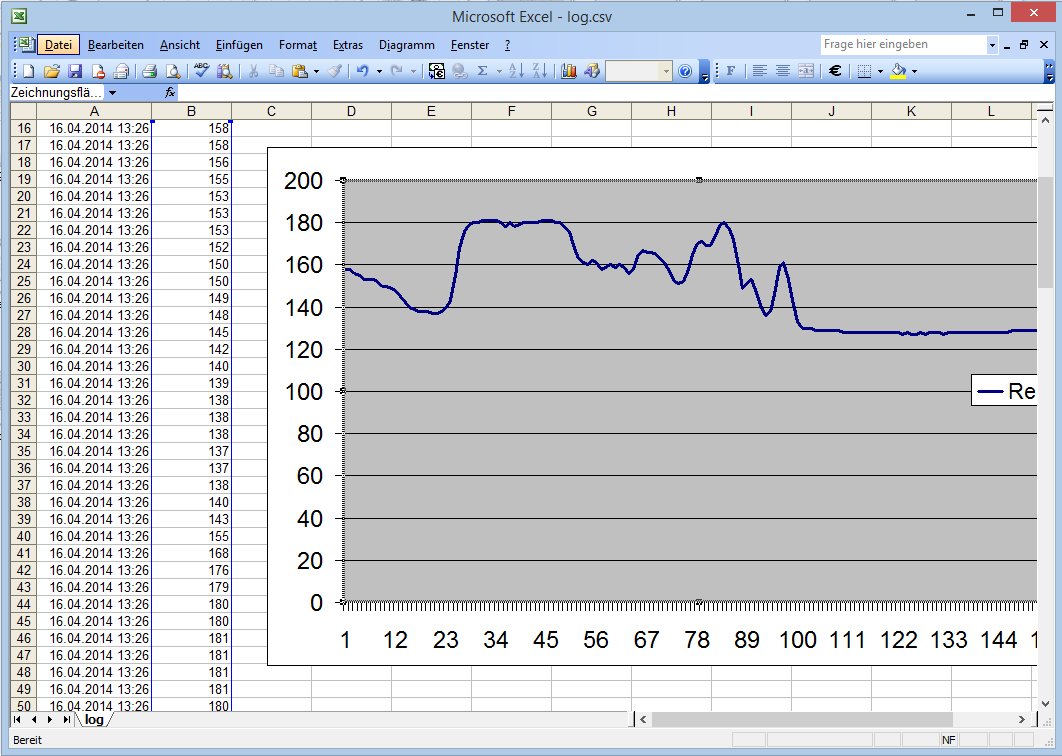This screenshot has width=1062, height=756.
Task: Create a new blank workbook
Action: click(x=28, y=71)
